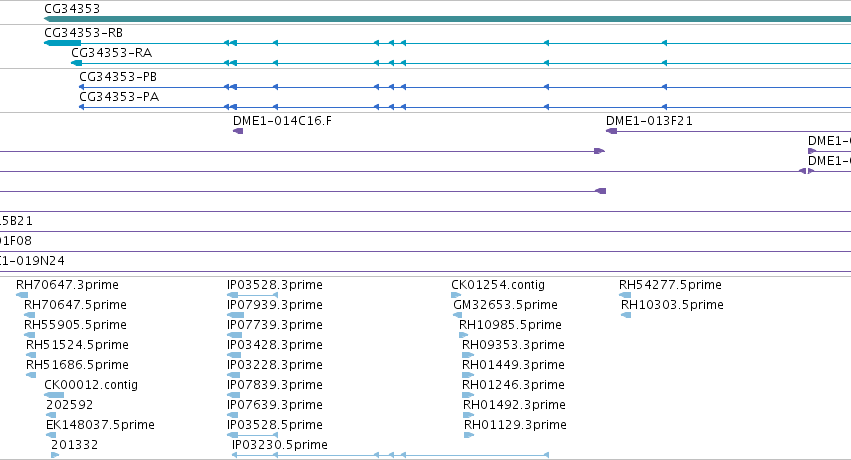Click the CG34353-RB transcript label
The width and height of the screenshot is (851, 460).
tap(84, 33)
